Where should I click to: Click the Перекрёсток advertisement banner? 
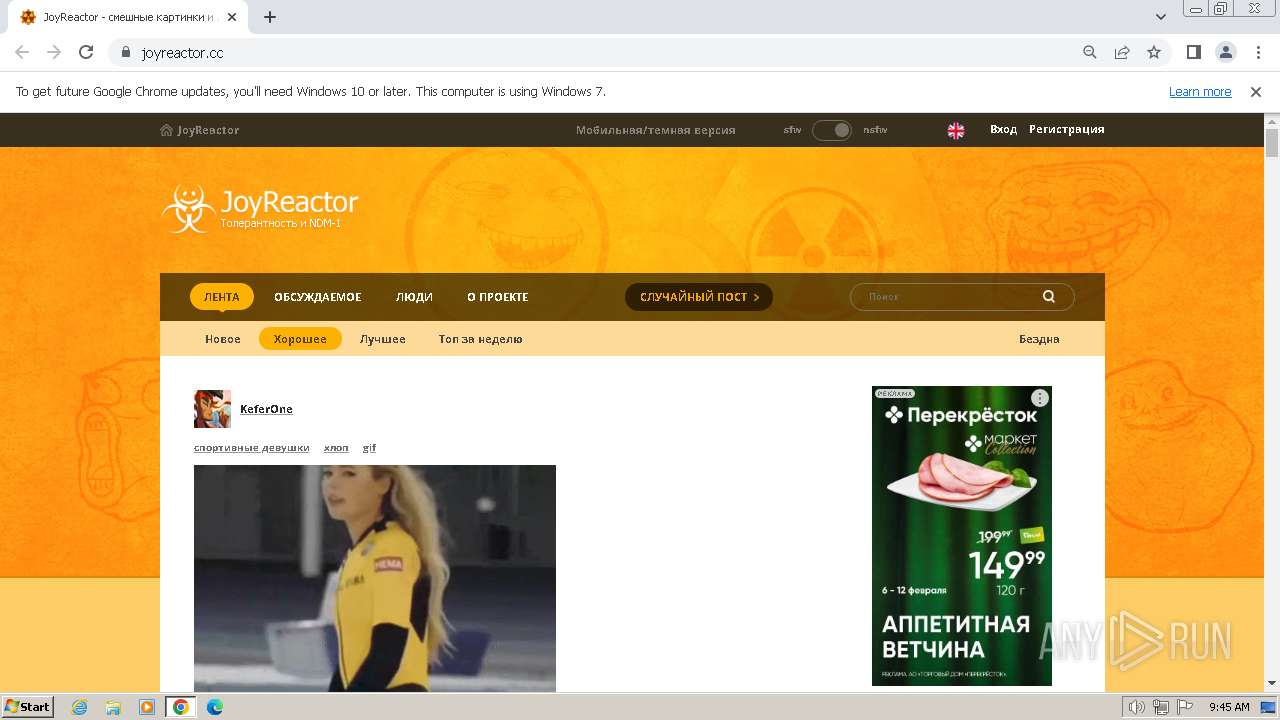point(962,536)
